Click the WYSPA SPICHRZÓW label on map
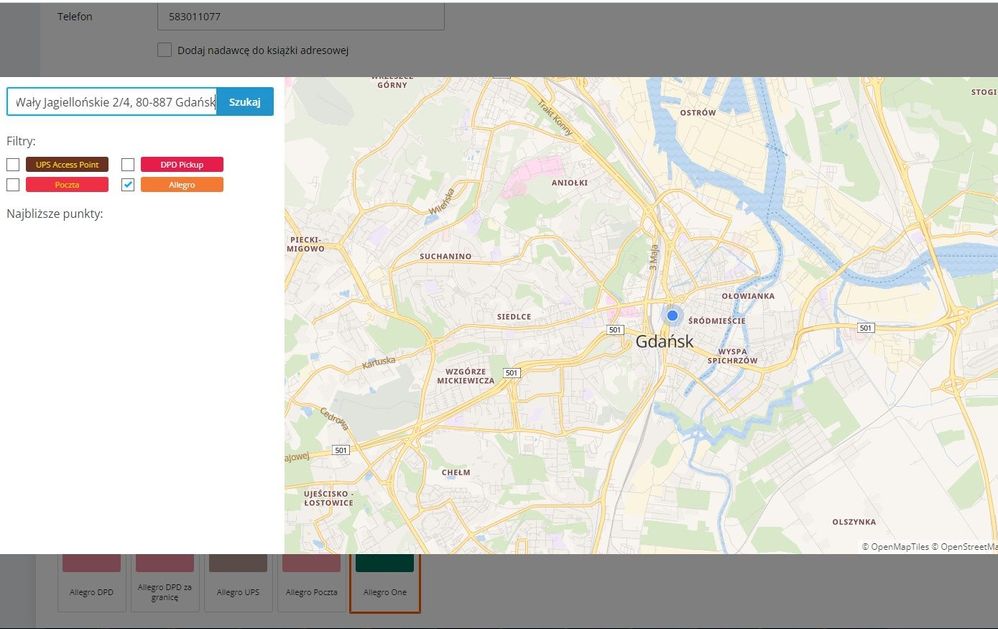This screenshot has height=629, width=998. pyautogui.click(x=733, y=356)
